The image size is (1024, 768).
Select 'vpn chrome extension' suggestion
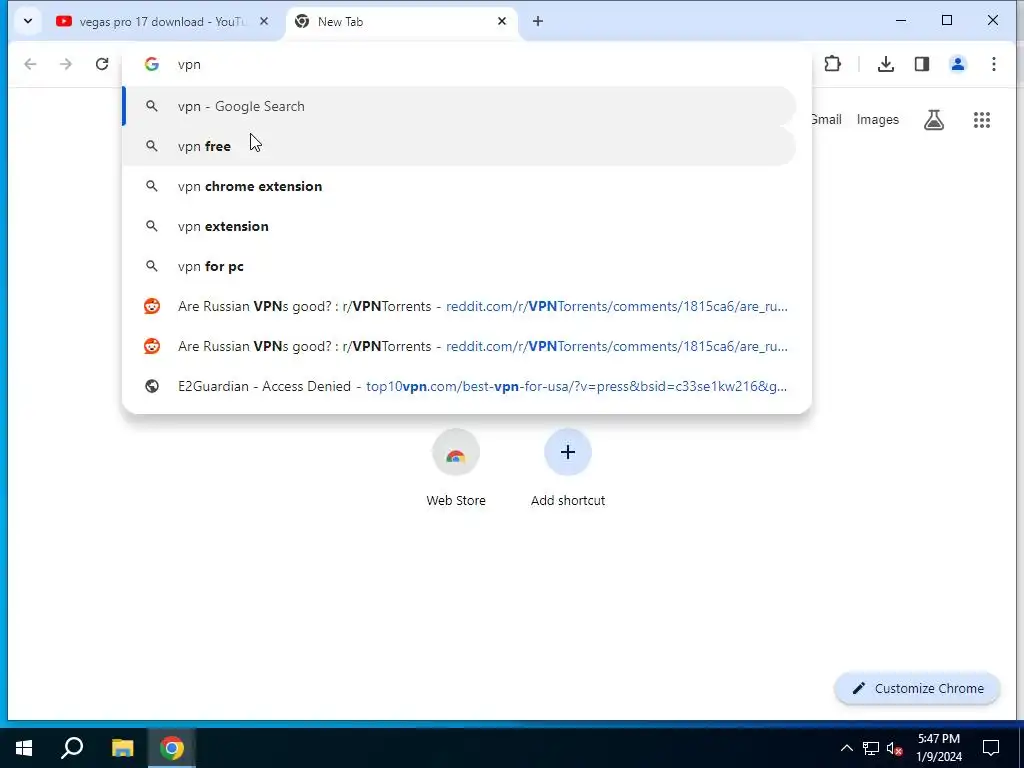[460, 186]
